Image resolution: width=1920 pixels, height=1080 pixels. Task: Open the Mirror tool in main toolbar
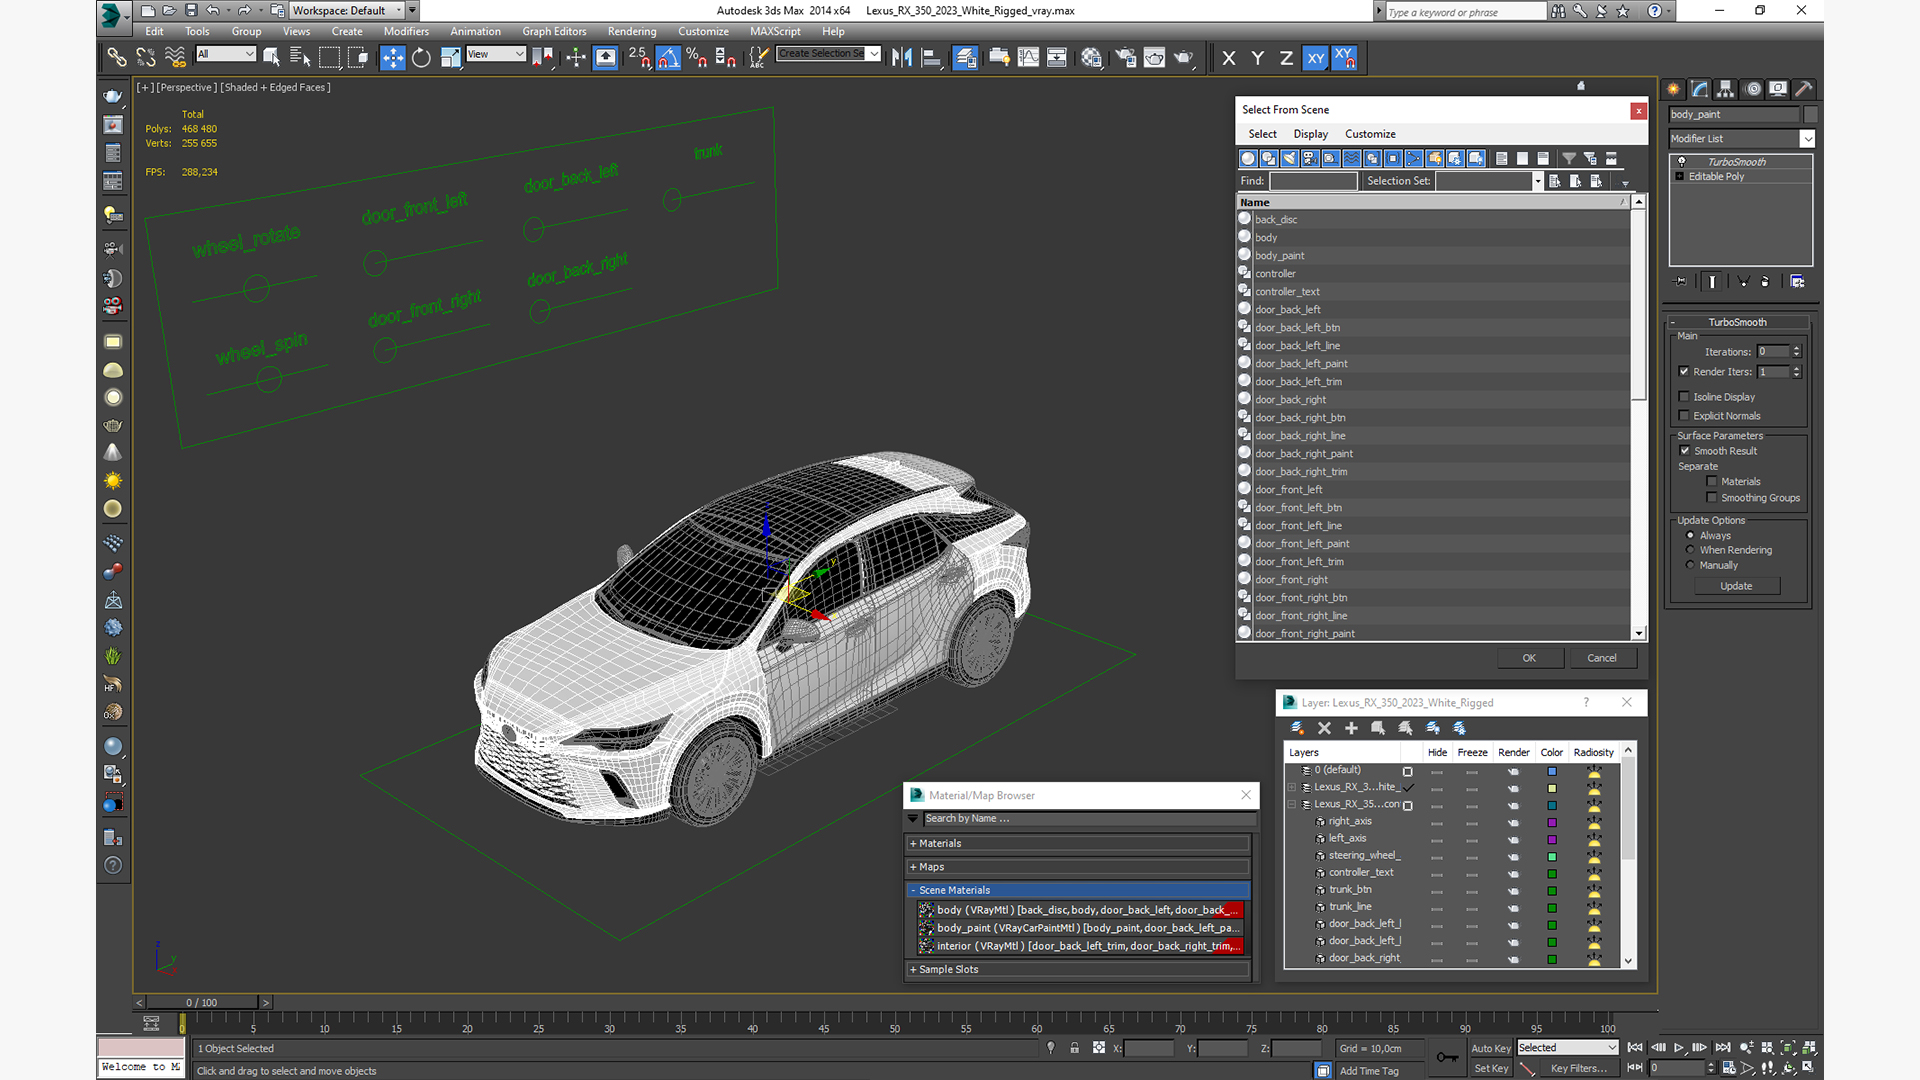click(902, 58)
